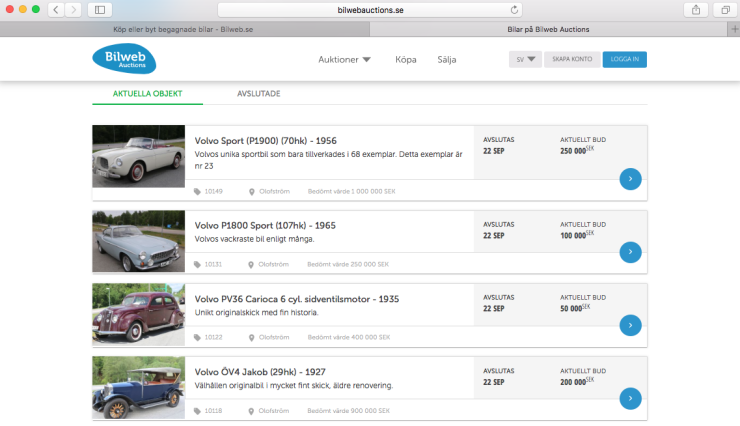Click the tag icon beside 10149

click(197, 192)
